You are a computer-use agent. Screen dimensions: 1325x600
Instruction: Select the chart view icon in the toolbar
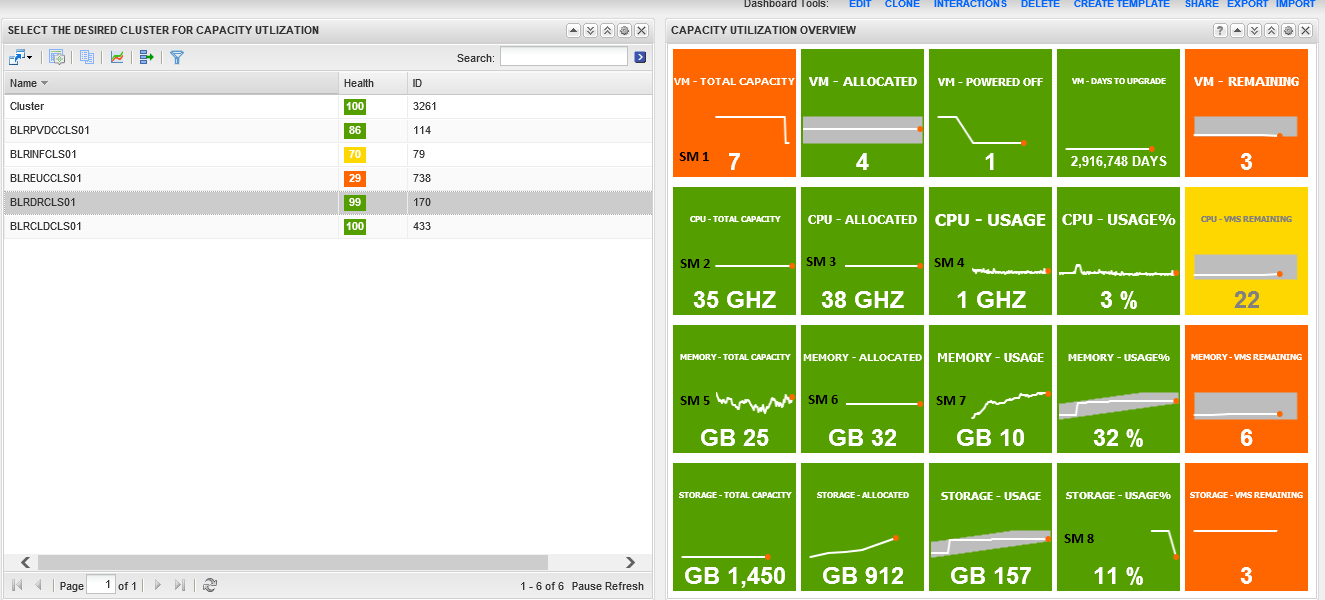pos(117,57)
